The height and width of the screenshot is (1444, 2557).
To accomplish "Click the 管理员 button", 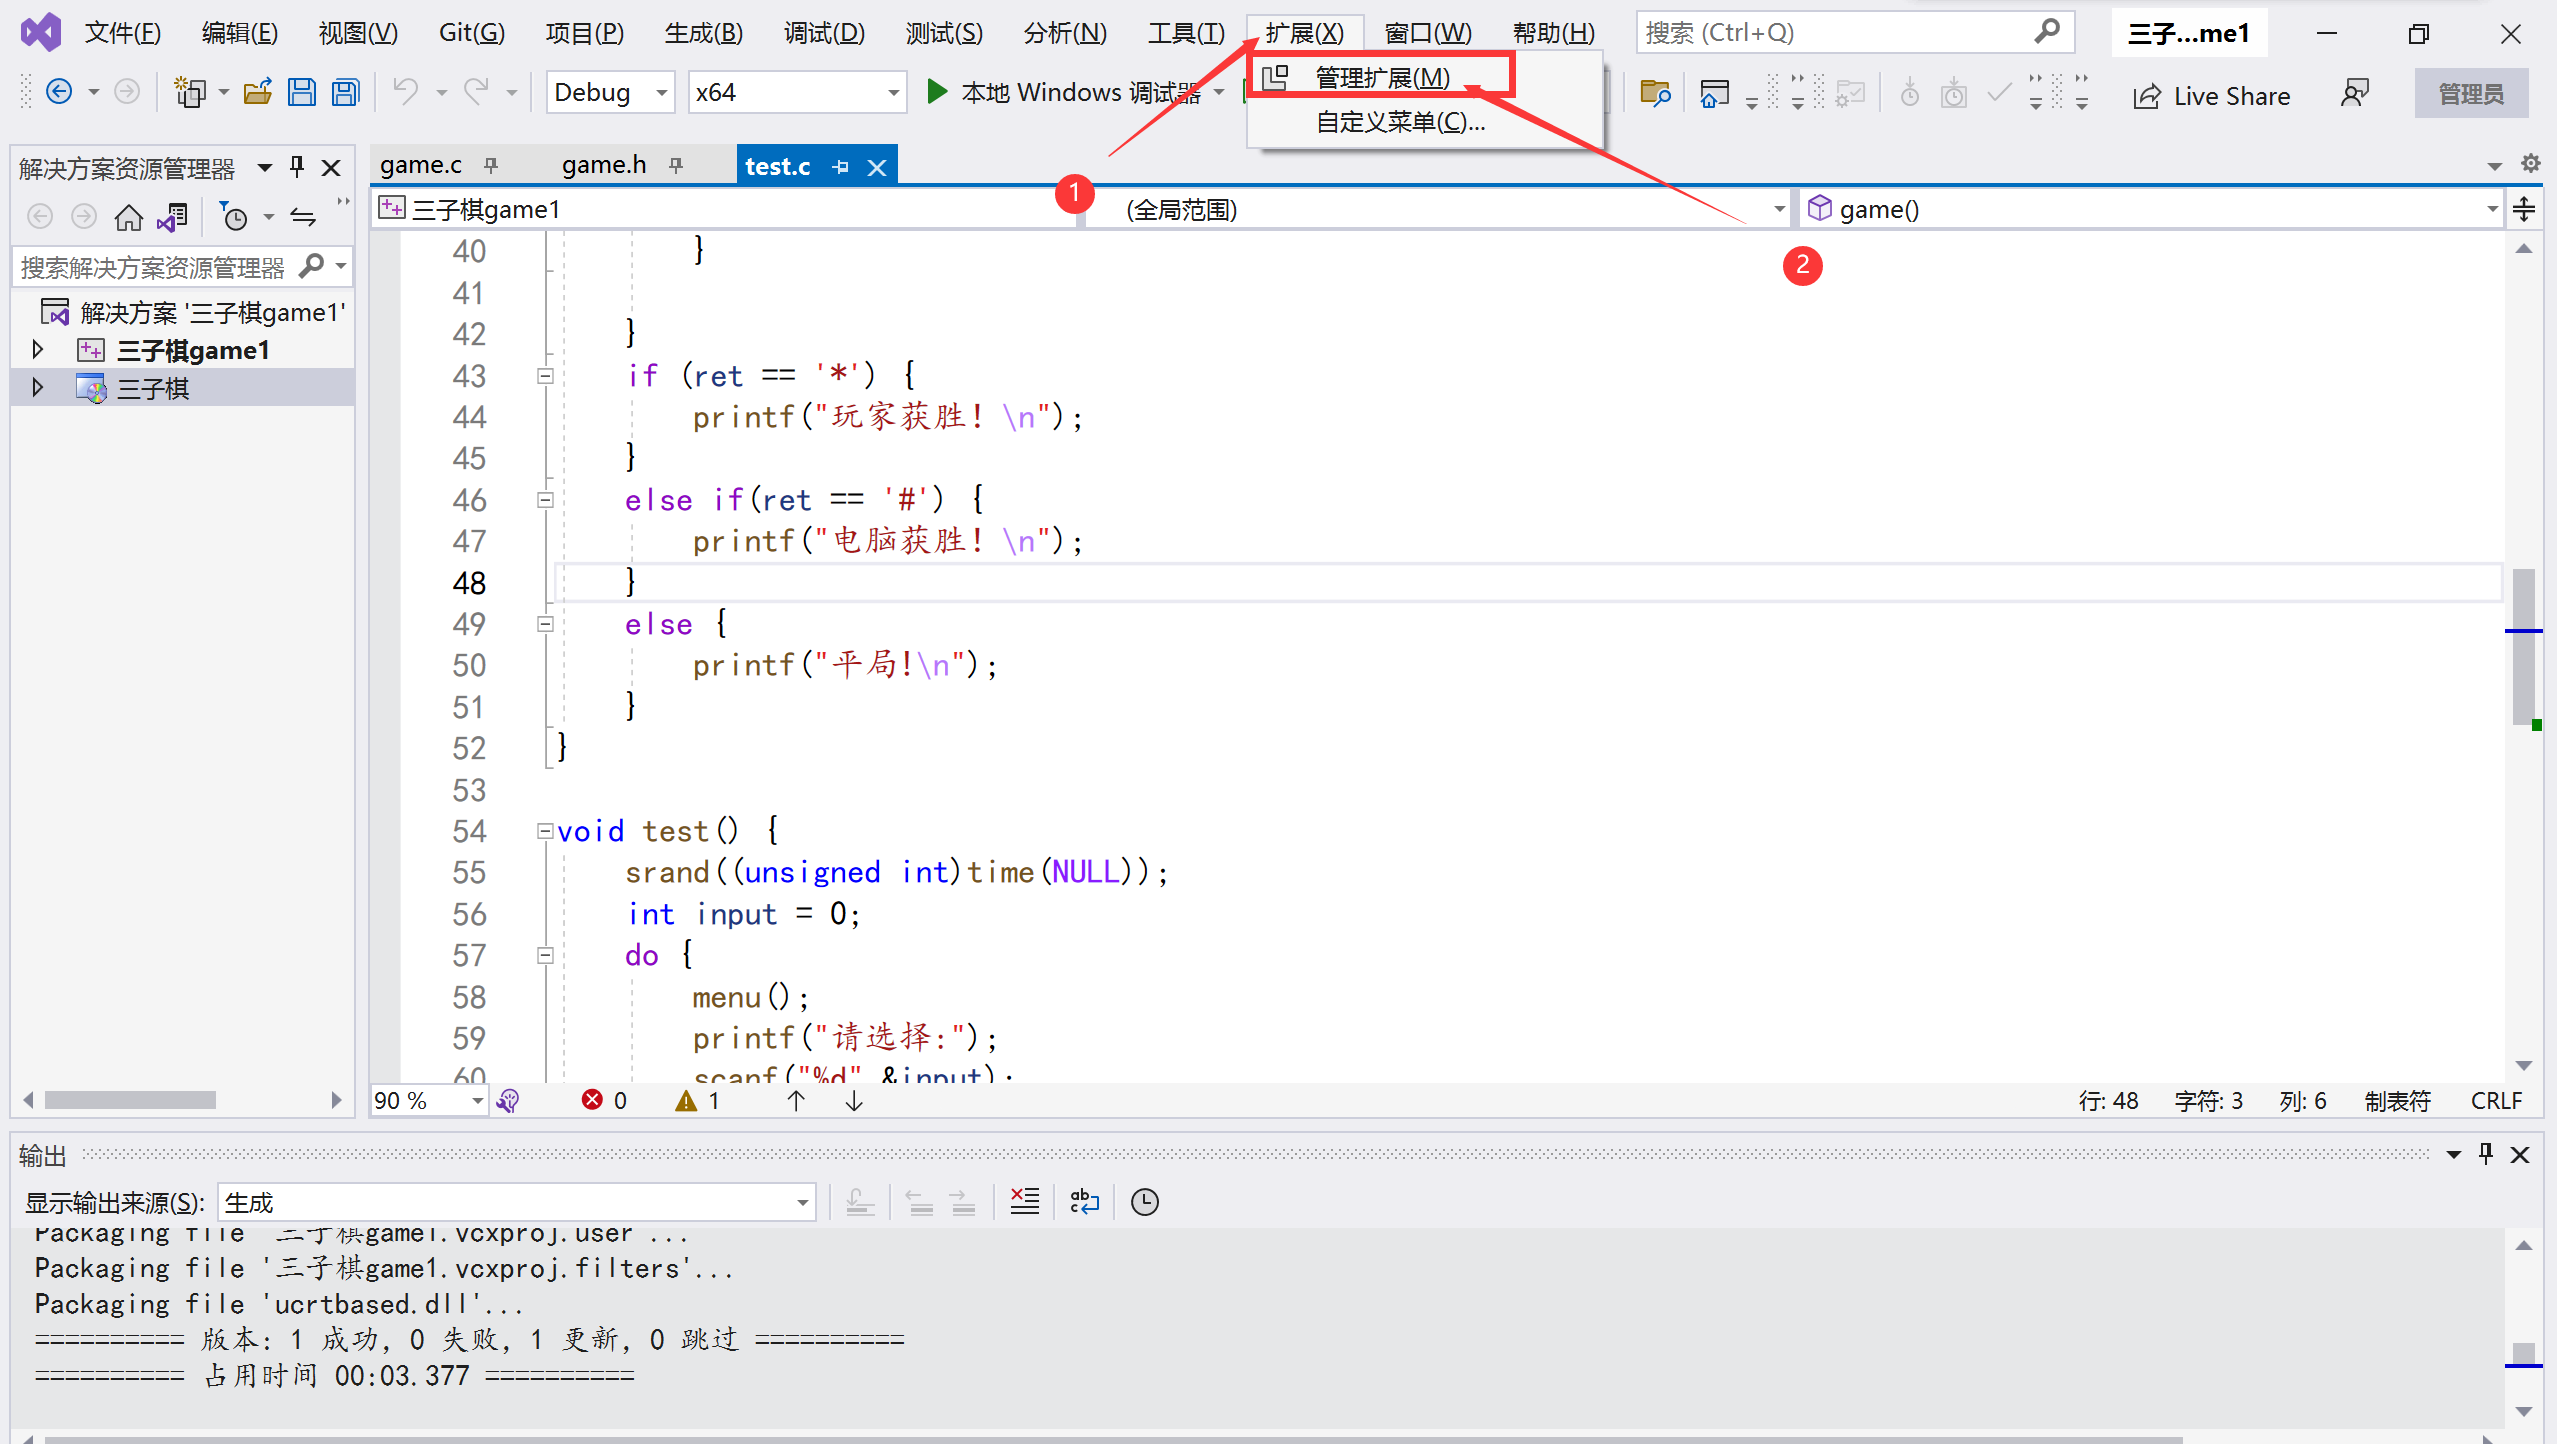I will click(2470, 94).
